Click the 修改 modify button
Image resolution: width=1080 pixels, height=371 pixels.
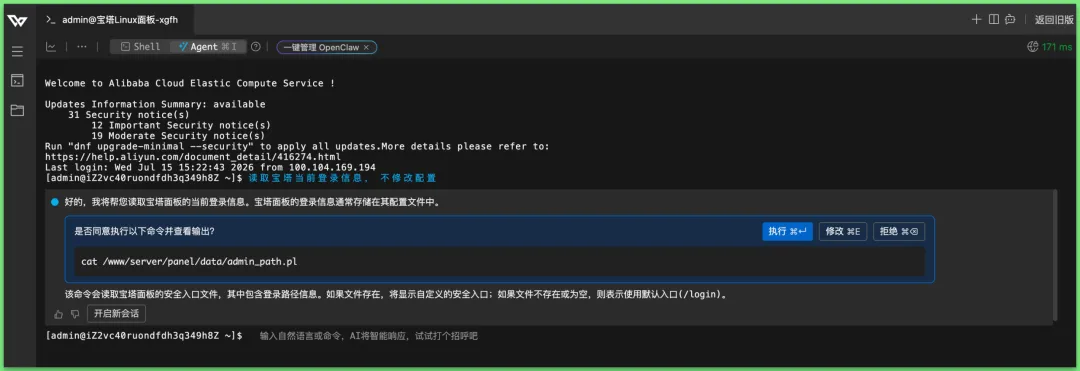842,231
